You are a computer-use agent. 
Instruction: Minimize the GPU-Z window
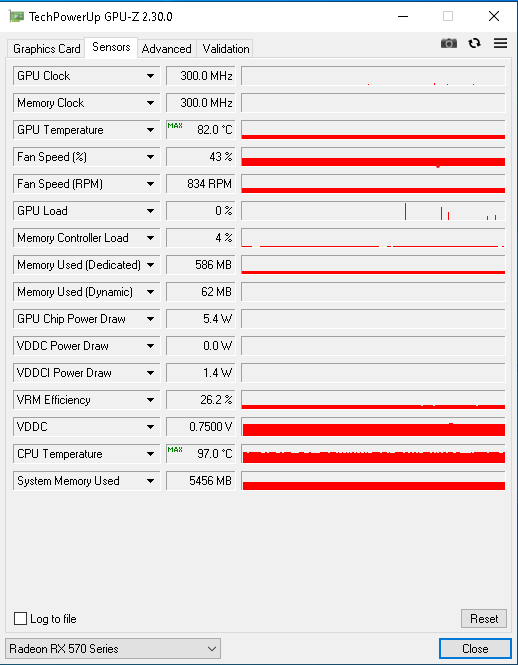403,17
